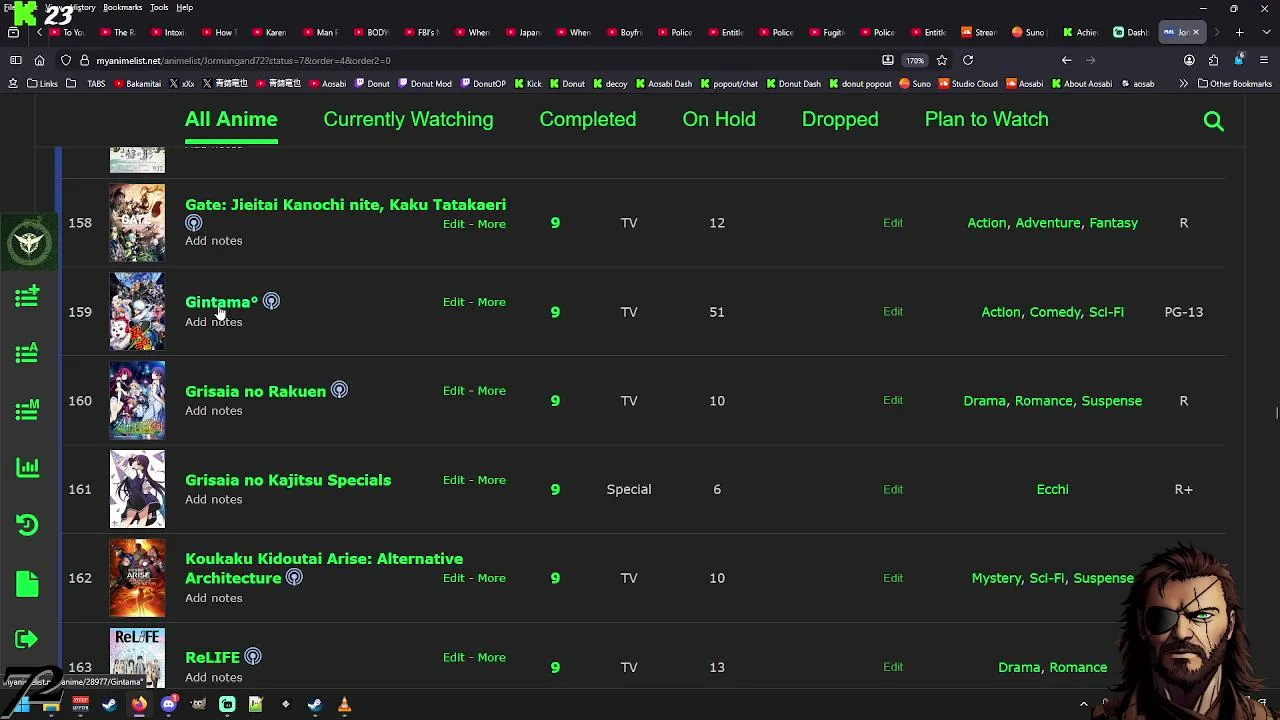Viewport: 1280px width, 720px height.
Task: Click the Ecchi genre tag
Action: tap(1052, 489)
